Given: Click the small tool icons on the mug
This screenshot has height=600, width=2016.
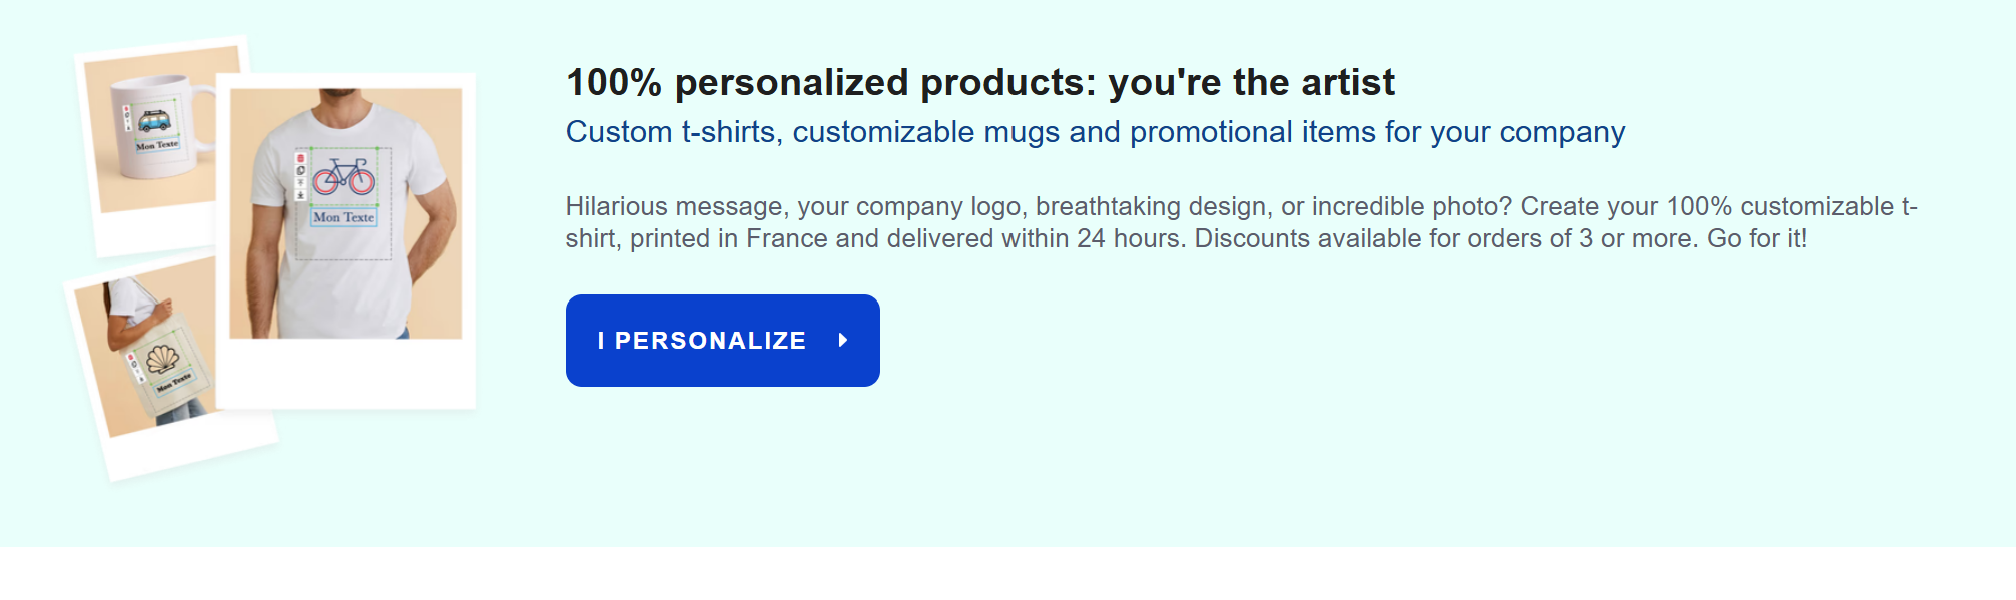Looking at the screenshot, I should [x=127, y=119].
